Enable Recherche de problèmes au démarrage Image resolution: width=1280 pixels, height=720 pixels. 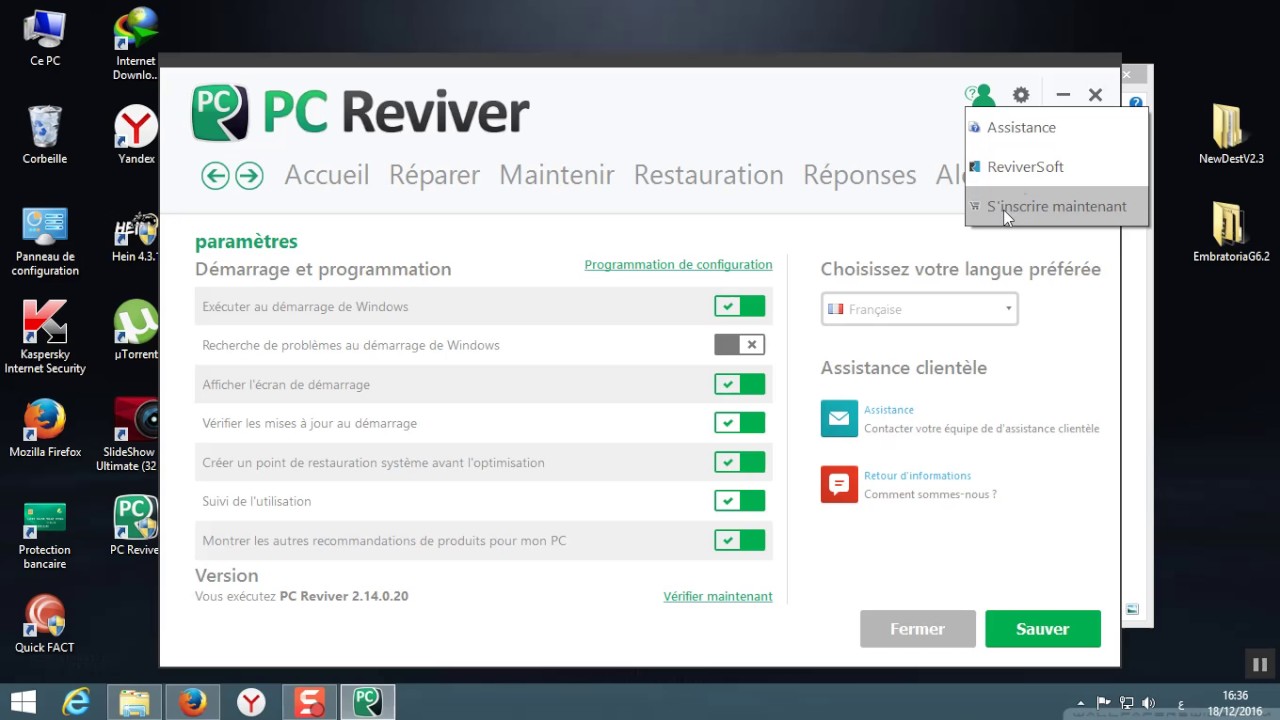tap(739, 345)
